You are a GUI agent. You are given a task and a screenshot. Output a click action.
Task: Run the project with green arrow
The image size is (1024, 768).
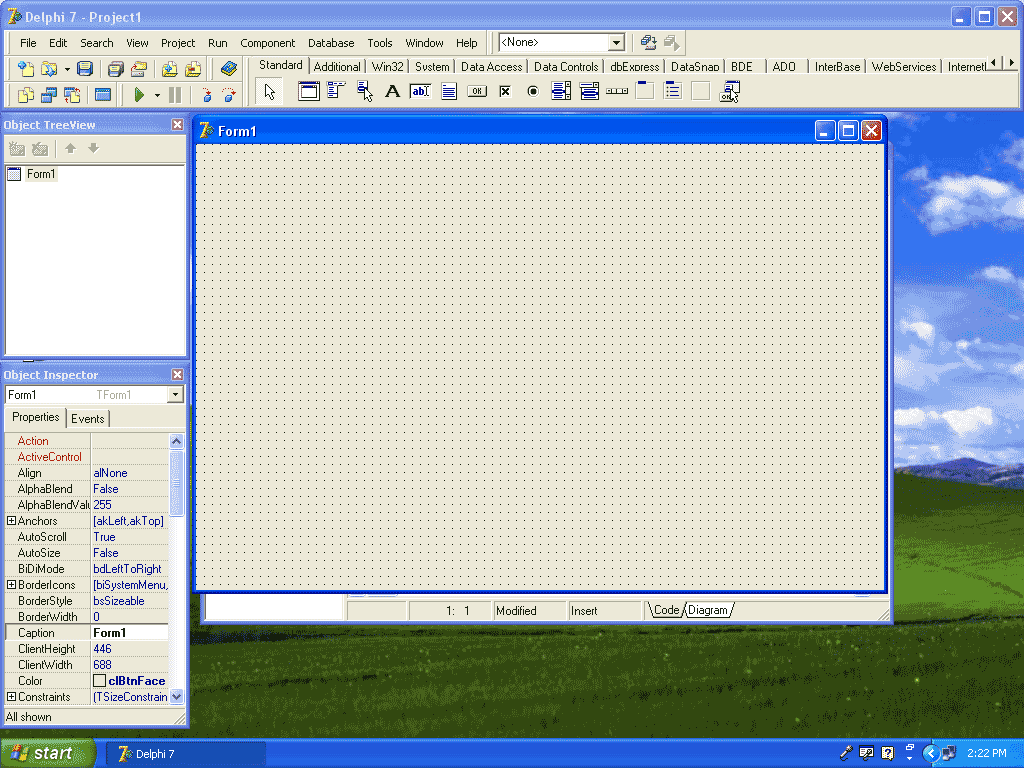click(x=138, y=95)
